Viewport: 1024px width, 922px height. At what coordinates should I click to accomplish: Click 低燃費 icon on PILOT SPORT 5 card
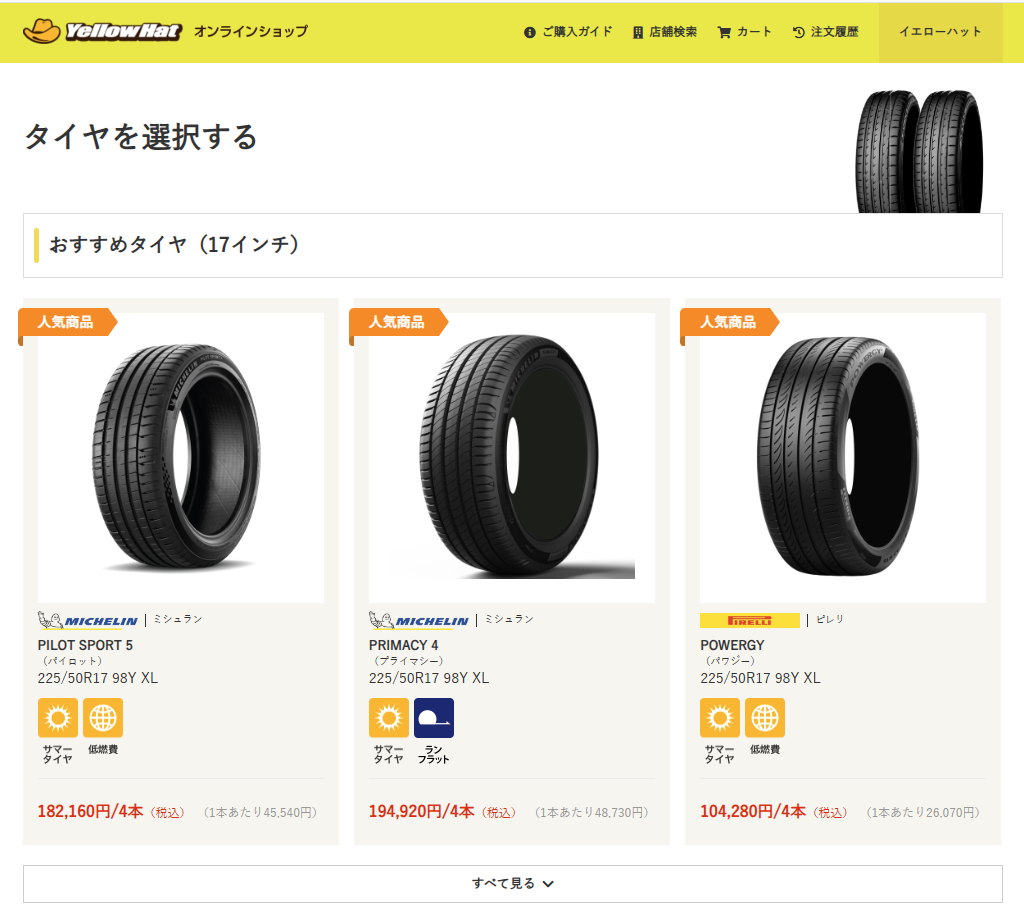tap(103, 718)
